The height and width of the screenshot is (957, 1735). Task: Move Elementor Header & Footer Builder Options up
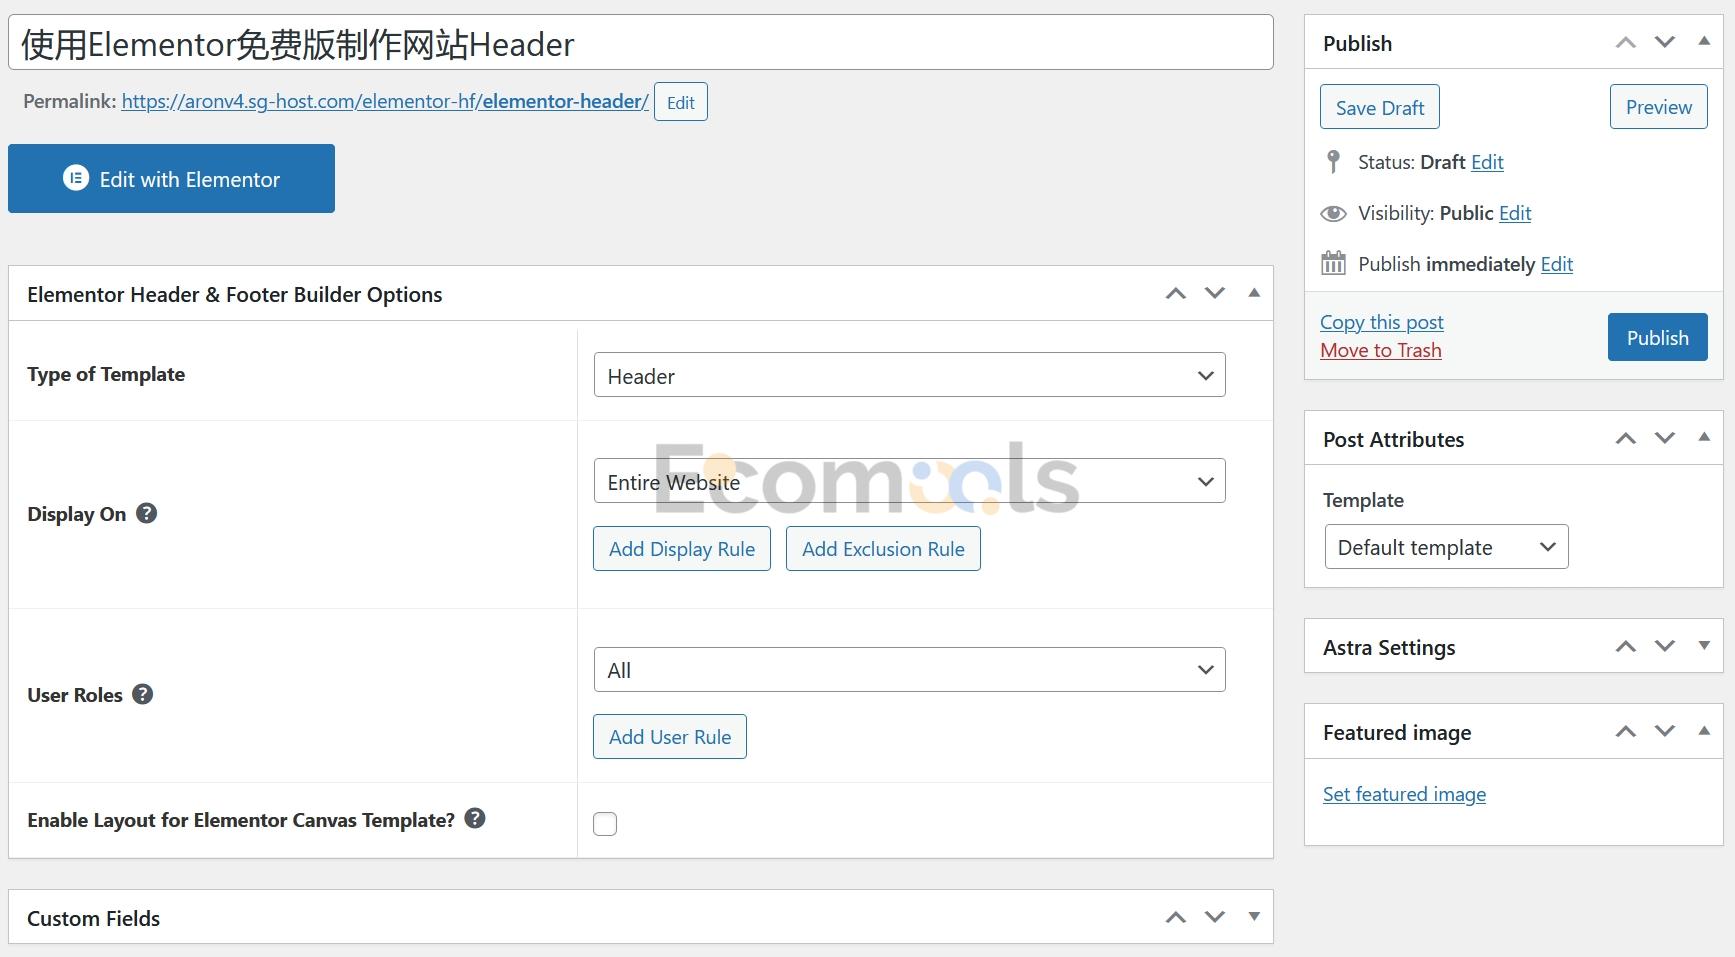(1176, 293)
